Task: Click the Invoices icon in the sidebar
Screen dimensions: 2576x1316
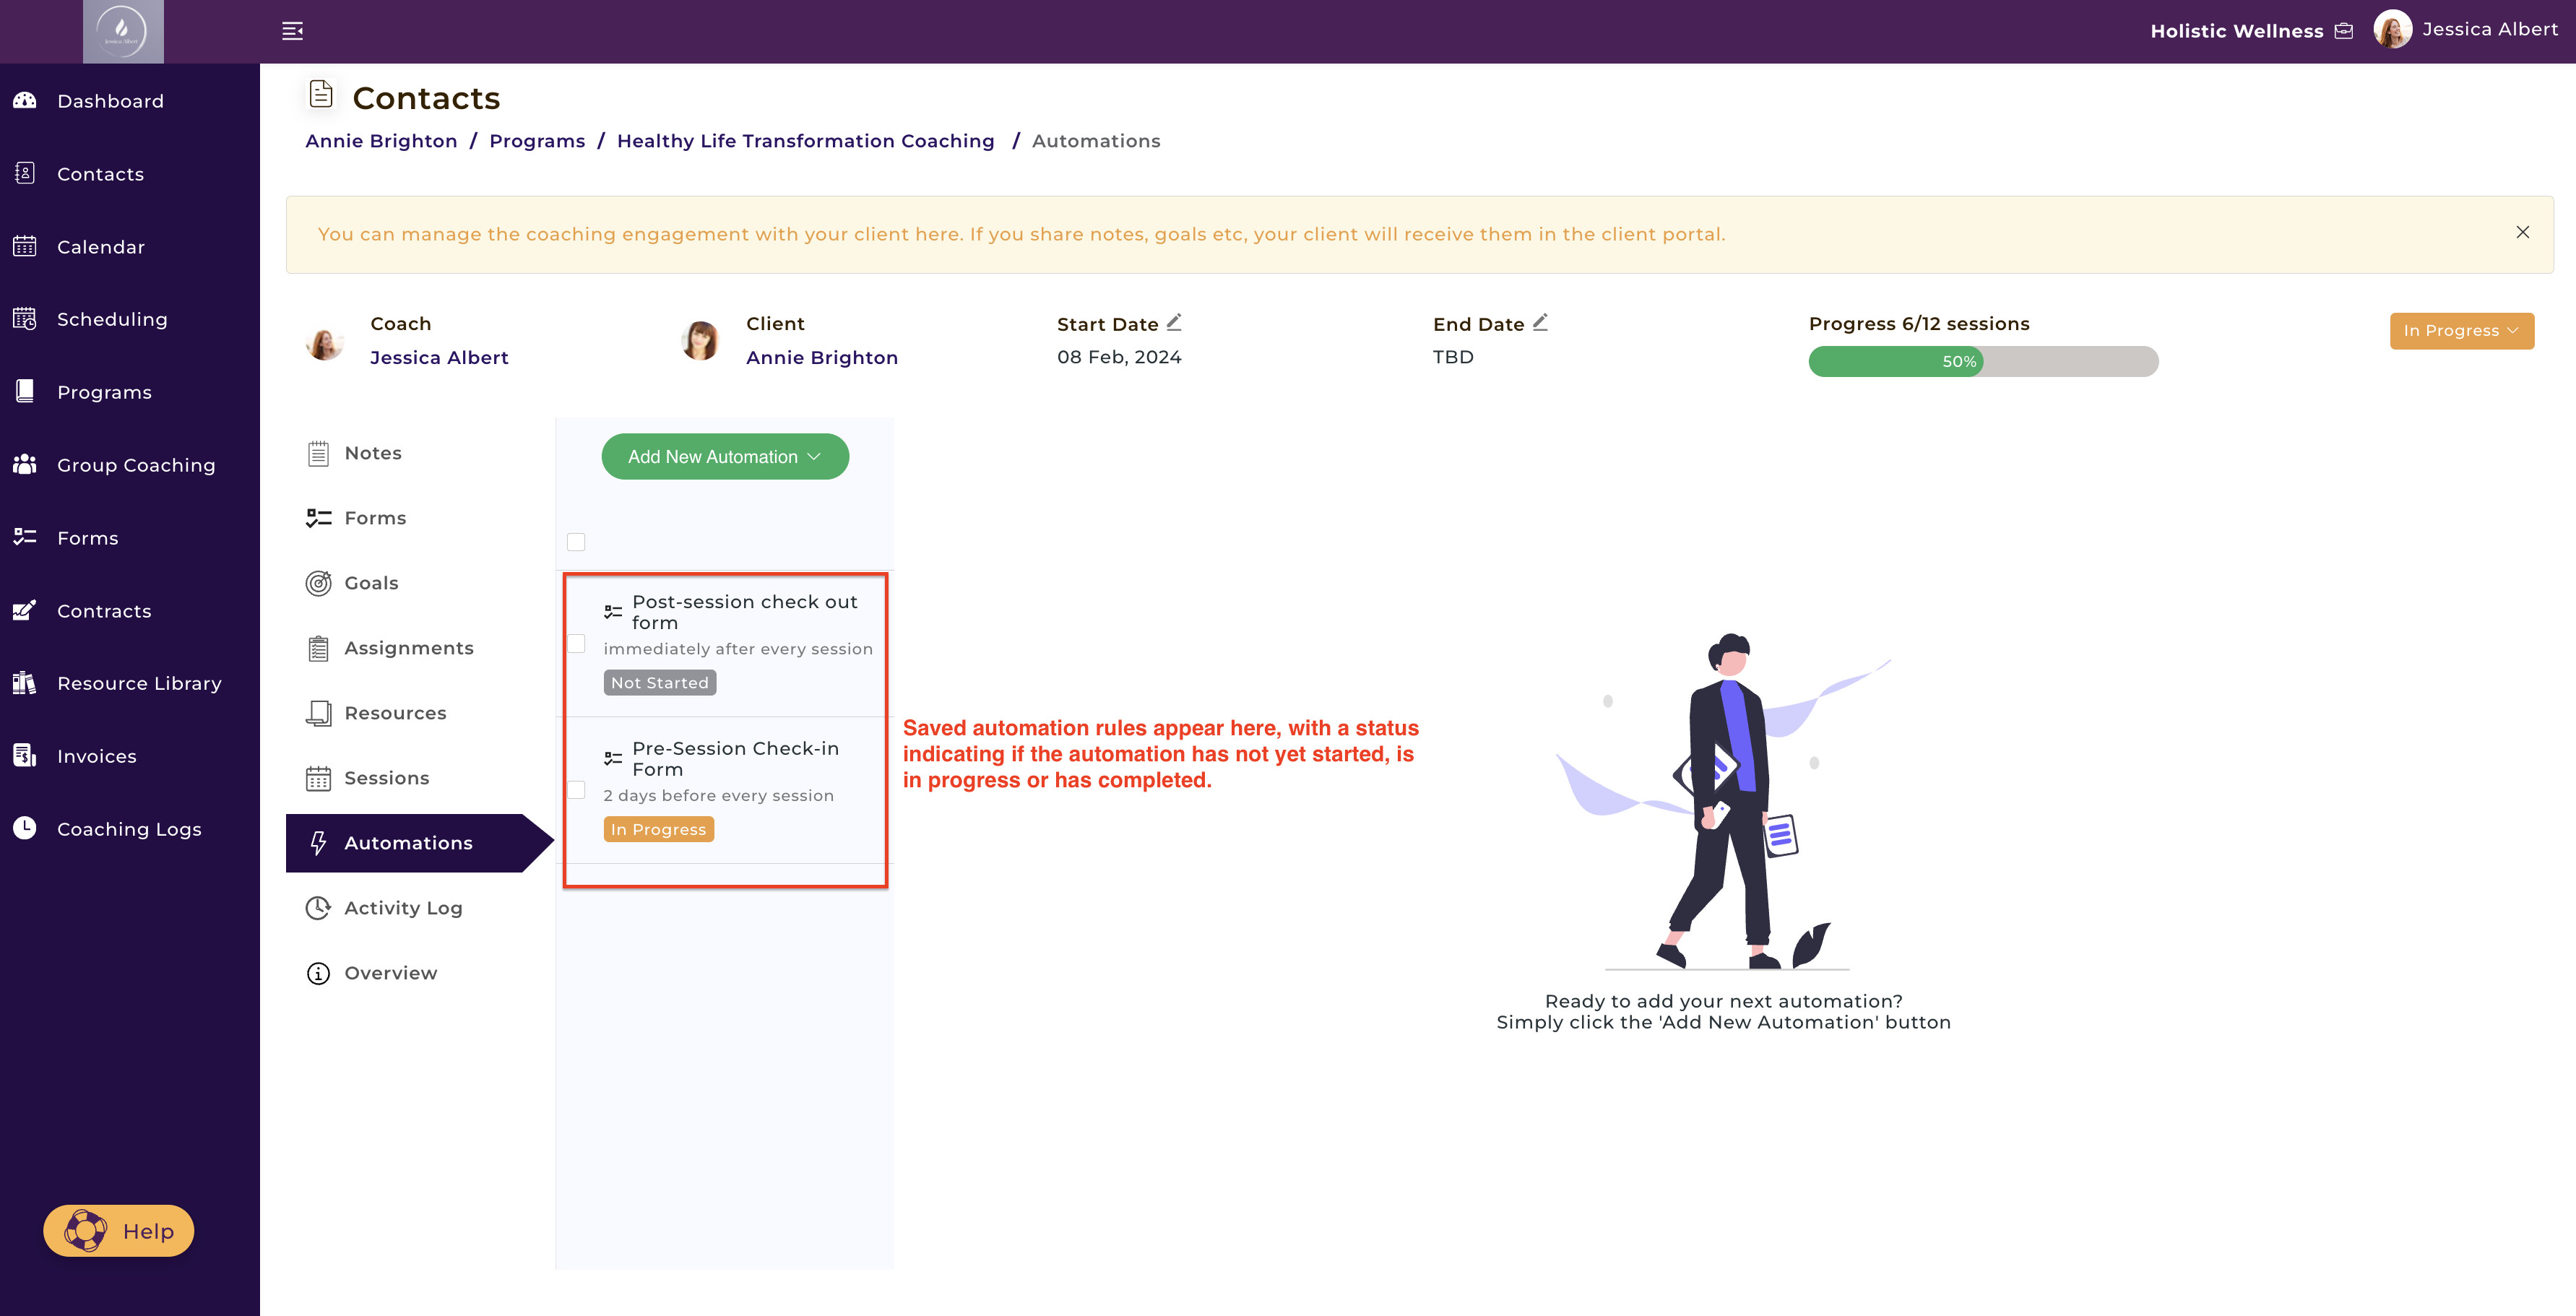Action: click(x=25, y=755)
